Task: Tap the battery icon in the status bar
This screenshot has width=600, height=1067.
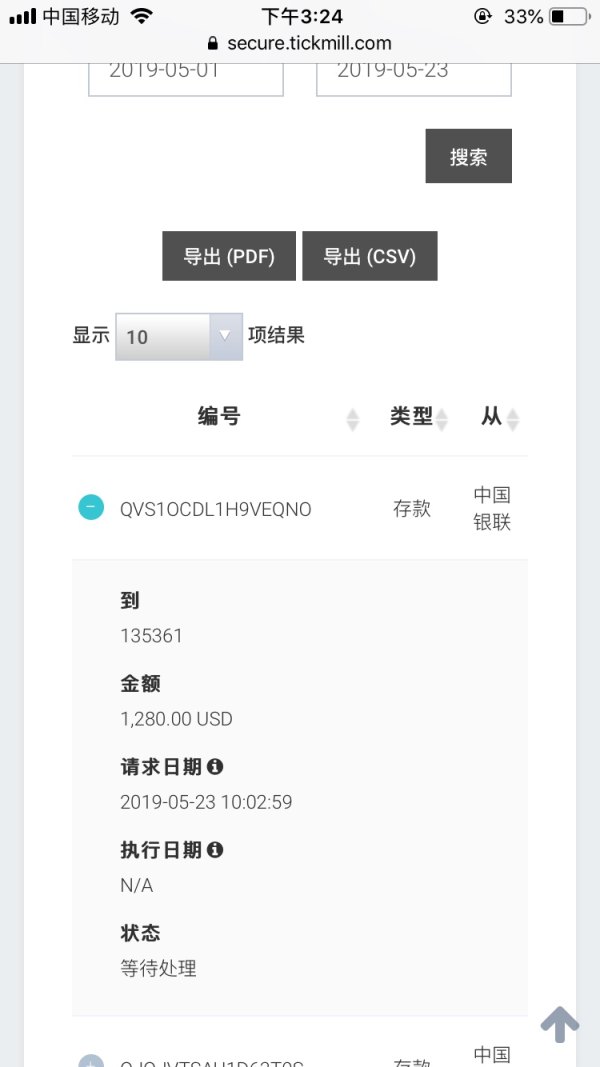Action: pos(570,17)
